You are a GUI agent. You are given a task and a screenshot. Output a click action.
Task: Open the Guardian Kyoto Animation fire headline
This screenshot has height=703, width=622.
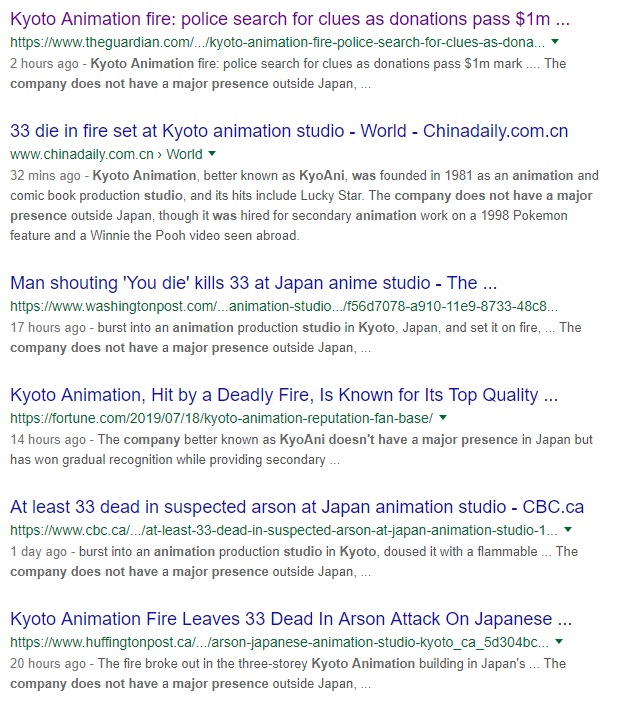290,19
